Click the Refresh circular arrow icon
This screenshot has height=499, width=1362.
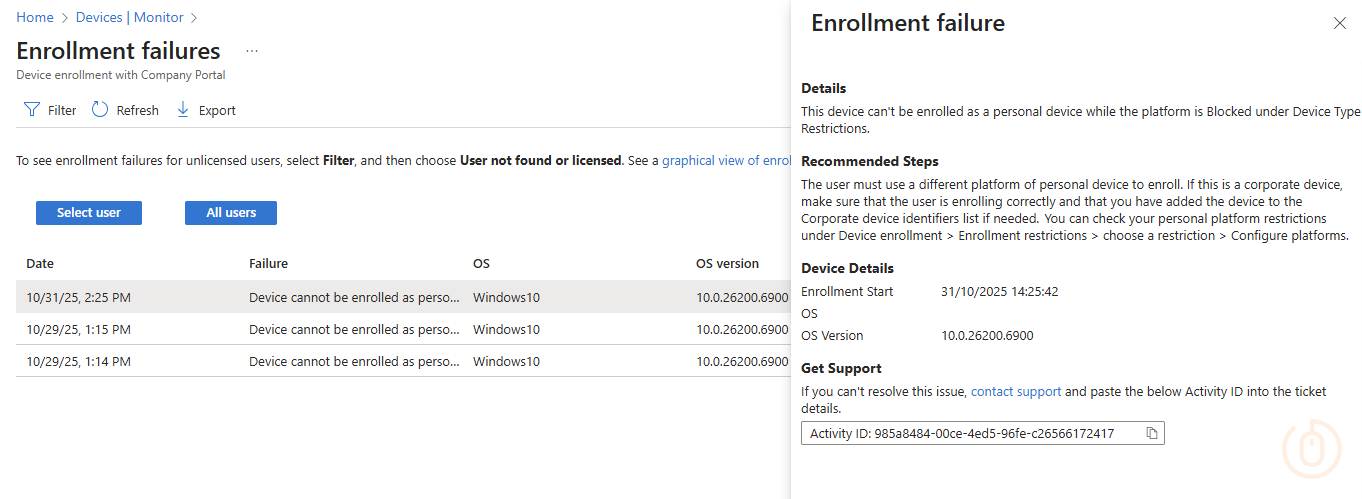coord(100,110)
